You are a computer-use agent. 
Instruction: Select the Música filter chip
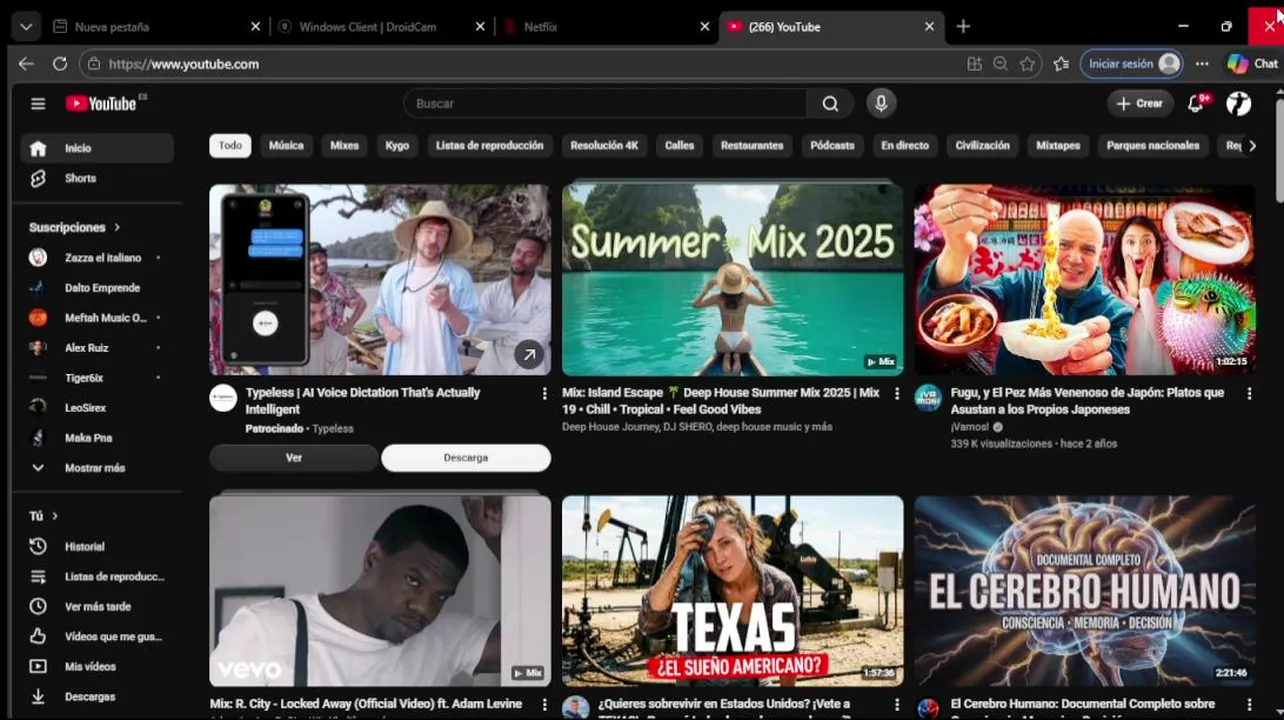(x=286, y=146)
